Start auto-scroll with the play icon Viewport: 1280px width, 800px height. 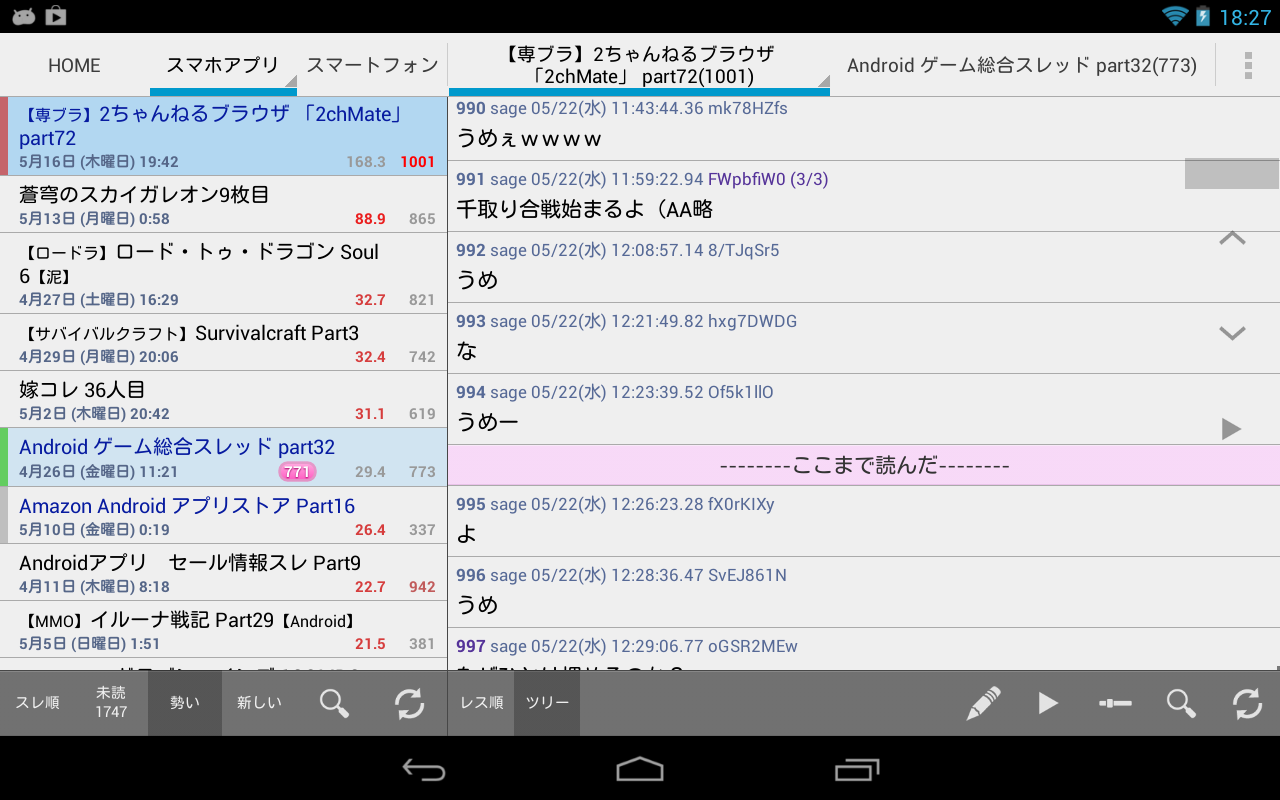point(1048,703)
